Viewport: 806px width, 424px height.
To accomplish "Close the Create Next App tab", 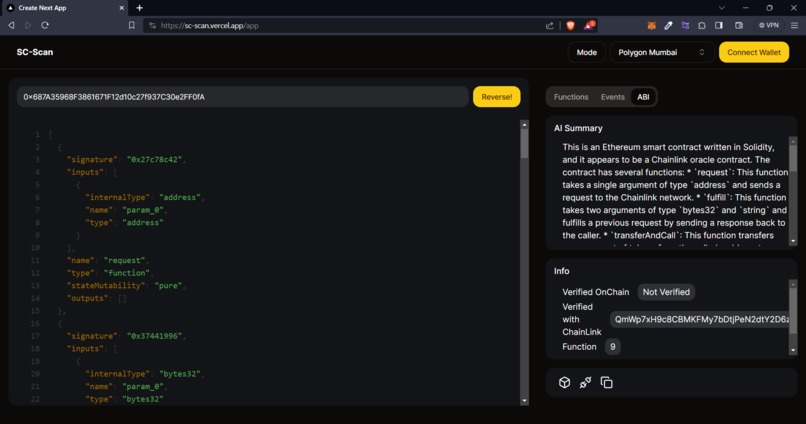I will 122,8.
